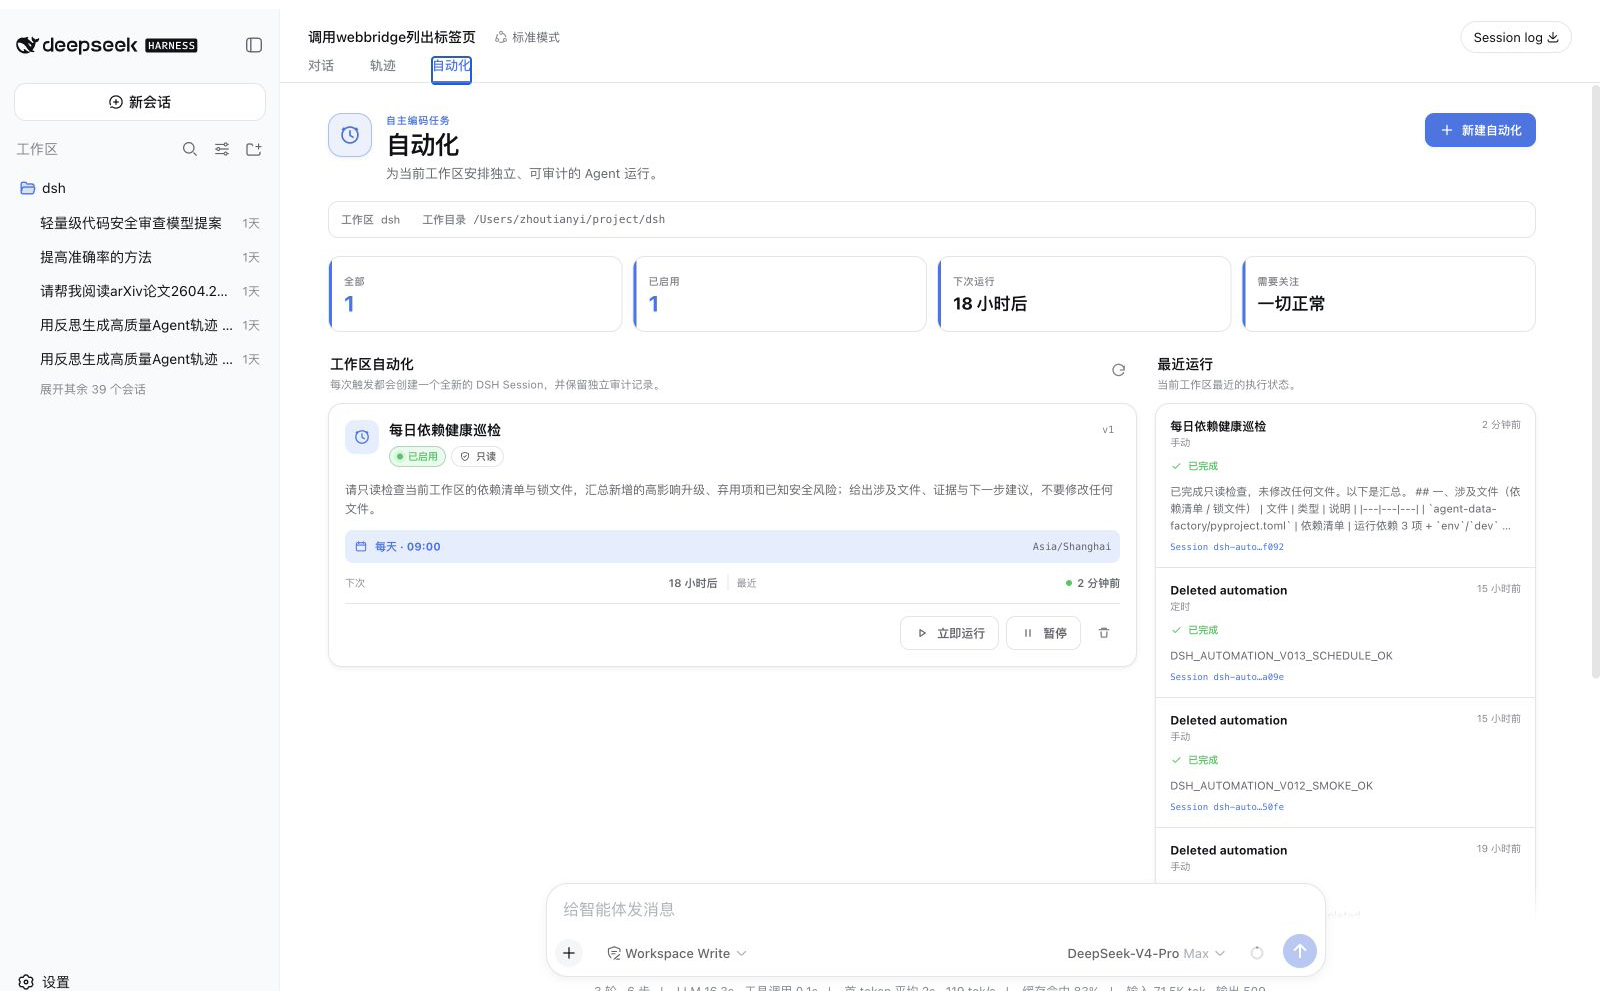Click the automation clock header icon

coord(350,135)
